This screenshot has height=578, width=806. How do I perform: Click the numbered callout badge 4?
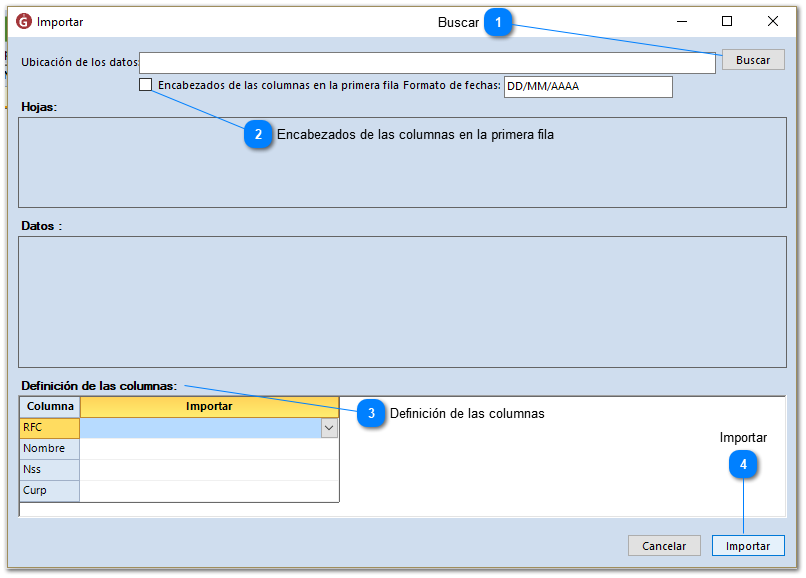(x=743, y=464)
